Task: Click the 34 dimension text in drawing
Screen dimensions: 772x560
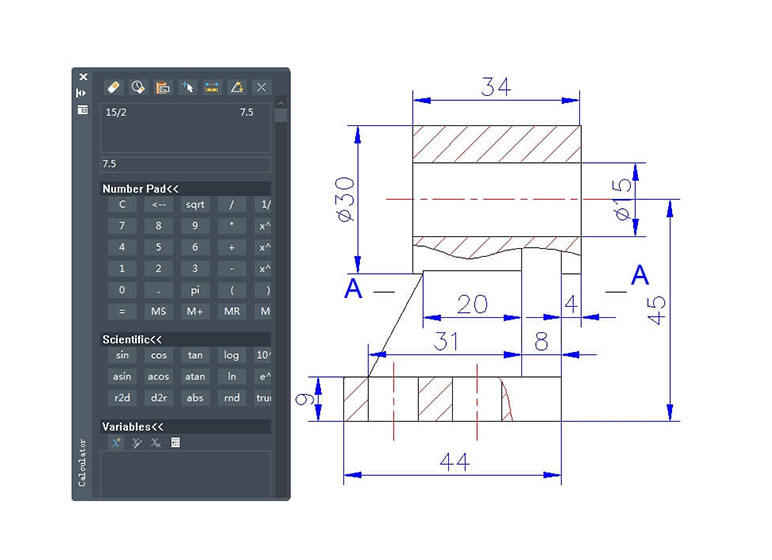Action: click(x=496, y=87)
